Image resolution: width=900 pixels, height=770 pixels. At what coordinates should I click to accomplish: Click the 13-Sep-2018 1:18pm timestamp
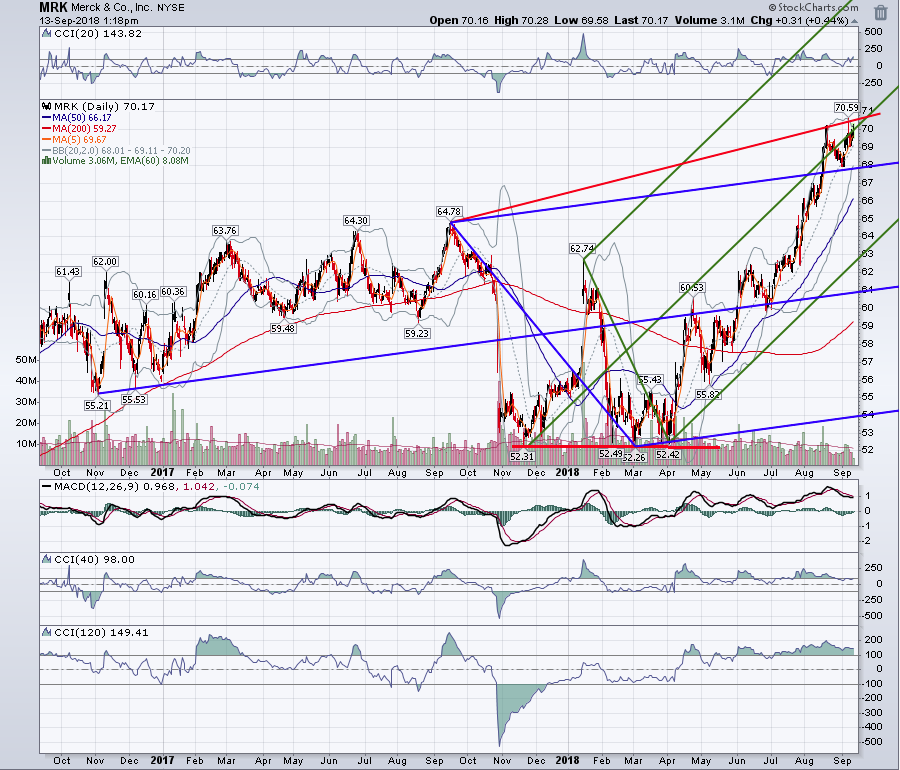point(89,21)
